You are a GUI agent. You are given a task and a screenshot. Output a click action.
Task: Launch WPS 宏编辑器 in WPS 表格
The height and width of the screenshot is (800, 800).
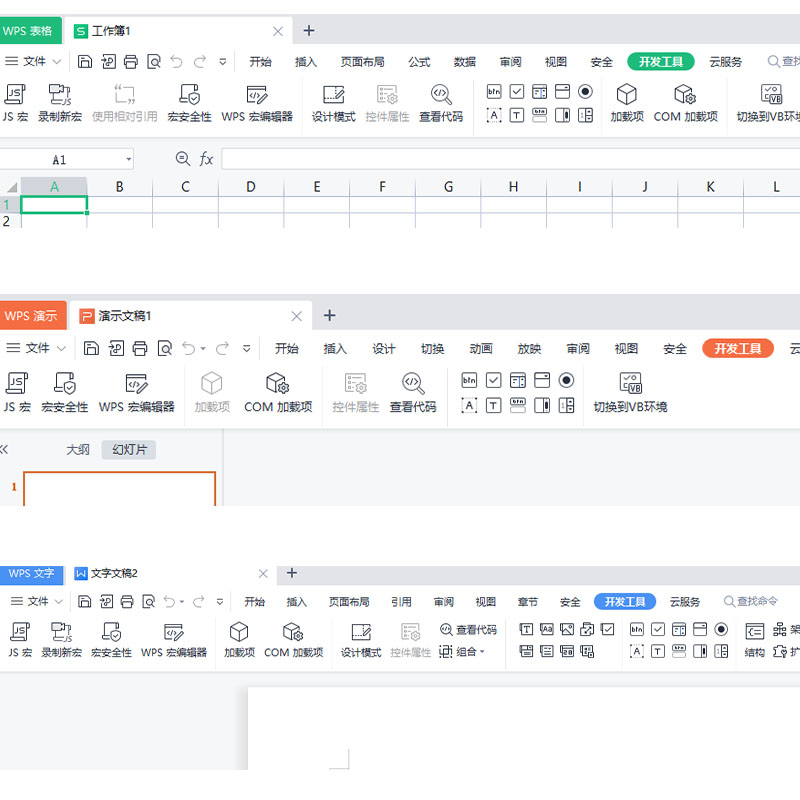pos(257,103)
